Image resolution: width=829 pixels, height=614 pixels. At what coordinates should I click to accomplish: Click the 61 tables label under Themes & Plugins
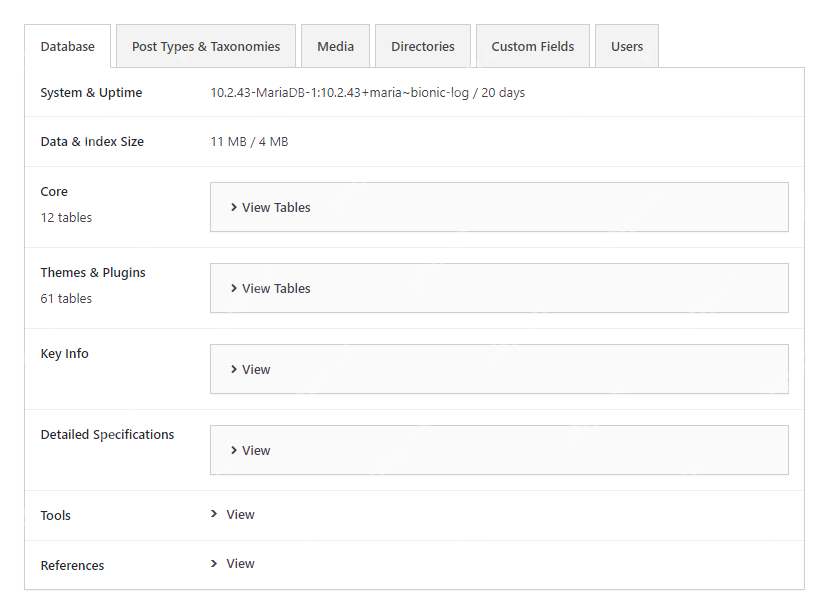(66, 298)
